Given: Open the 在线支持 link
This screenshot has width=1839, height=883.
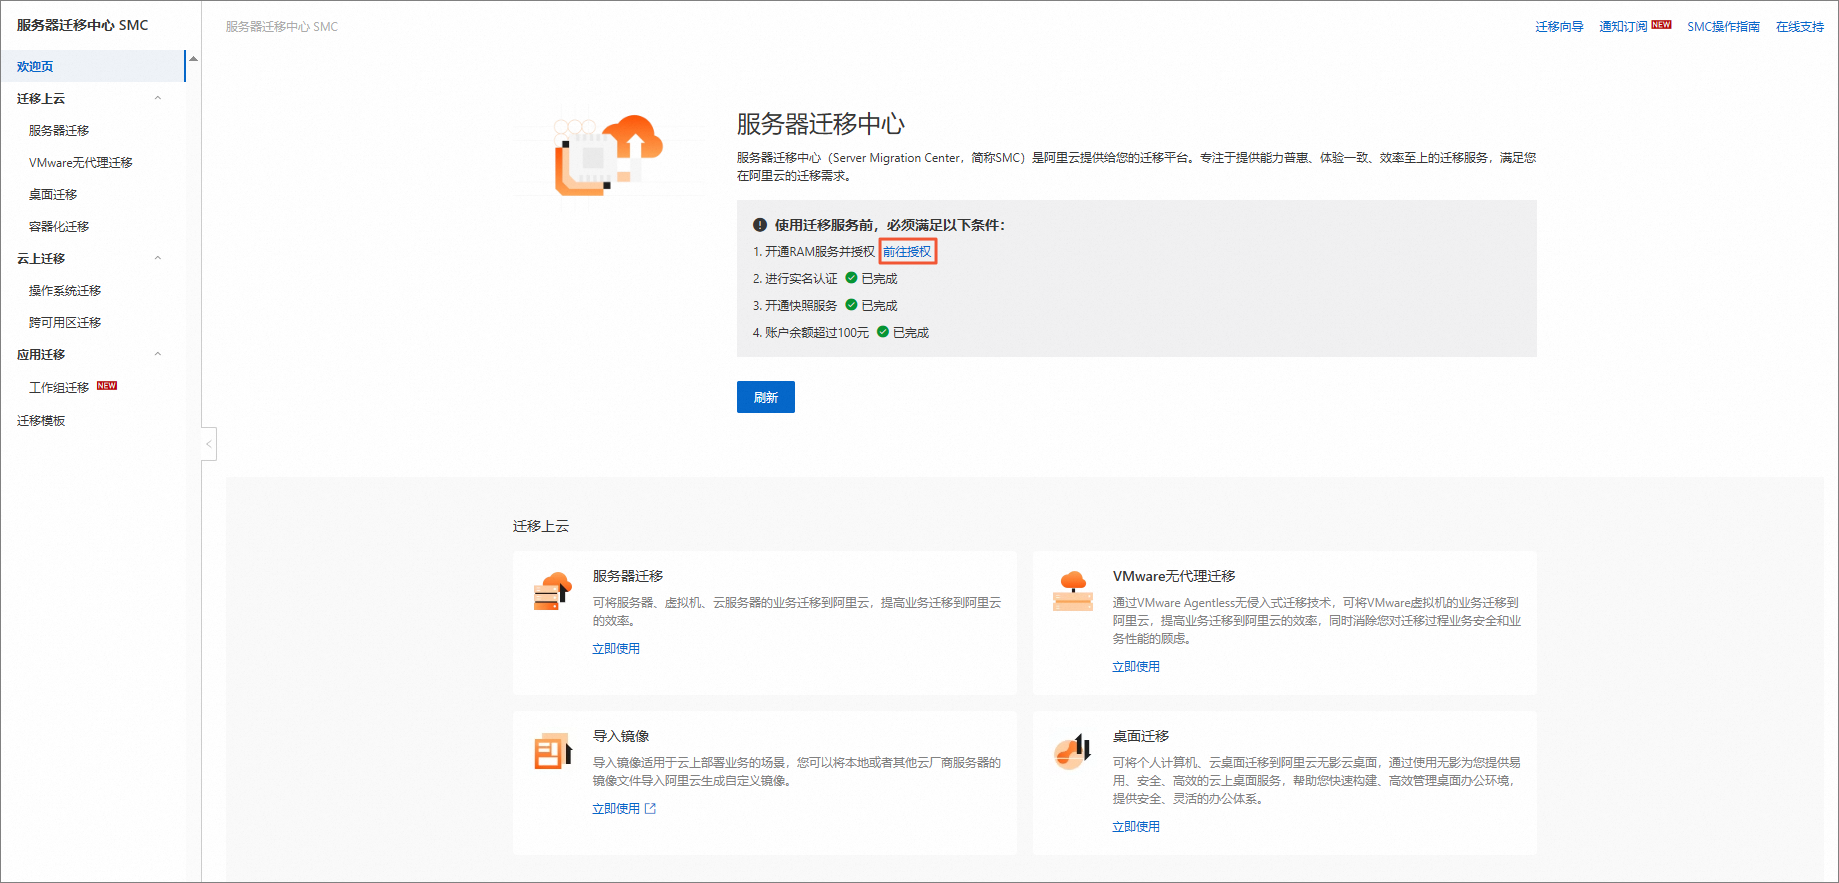Looking at the screenshot, I should coord(1800,27).
